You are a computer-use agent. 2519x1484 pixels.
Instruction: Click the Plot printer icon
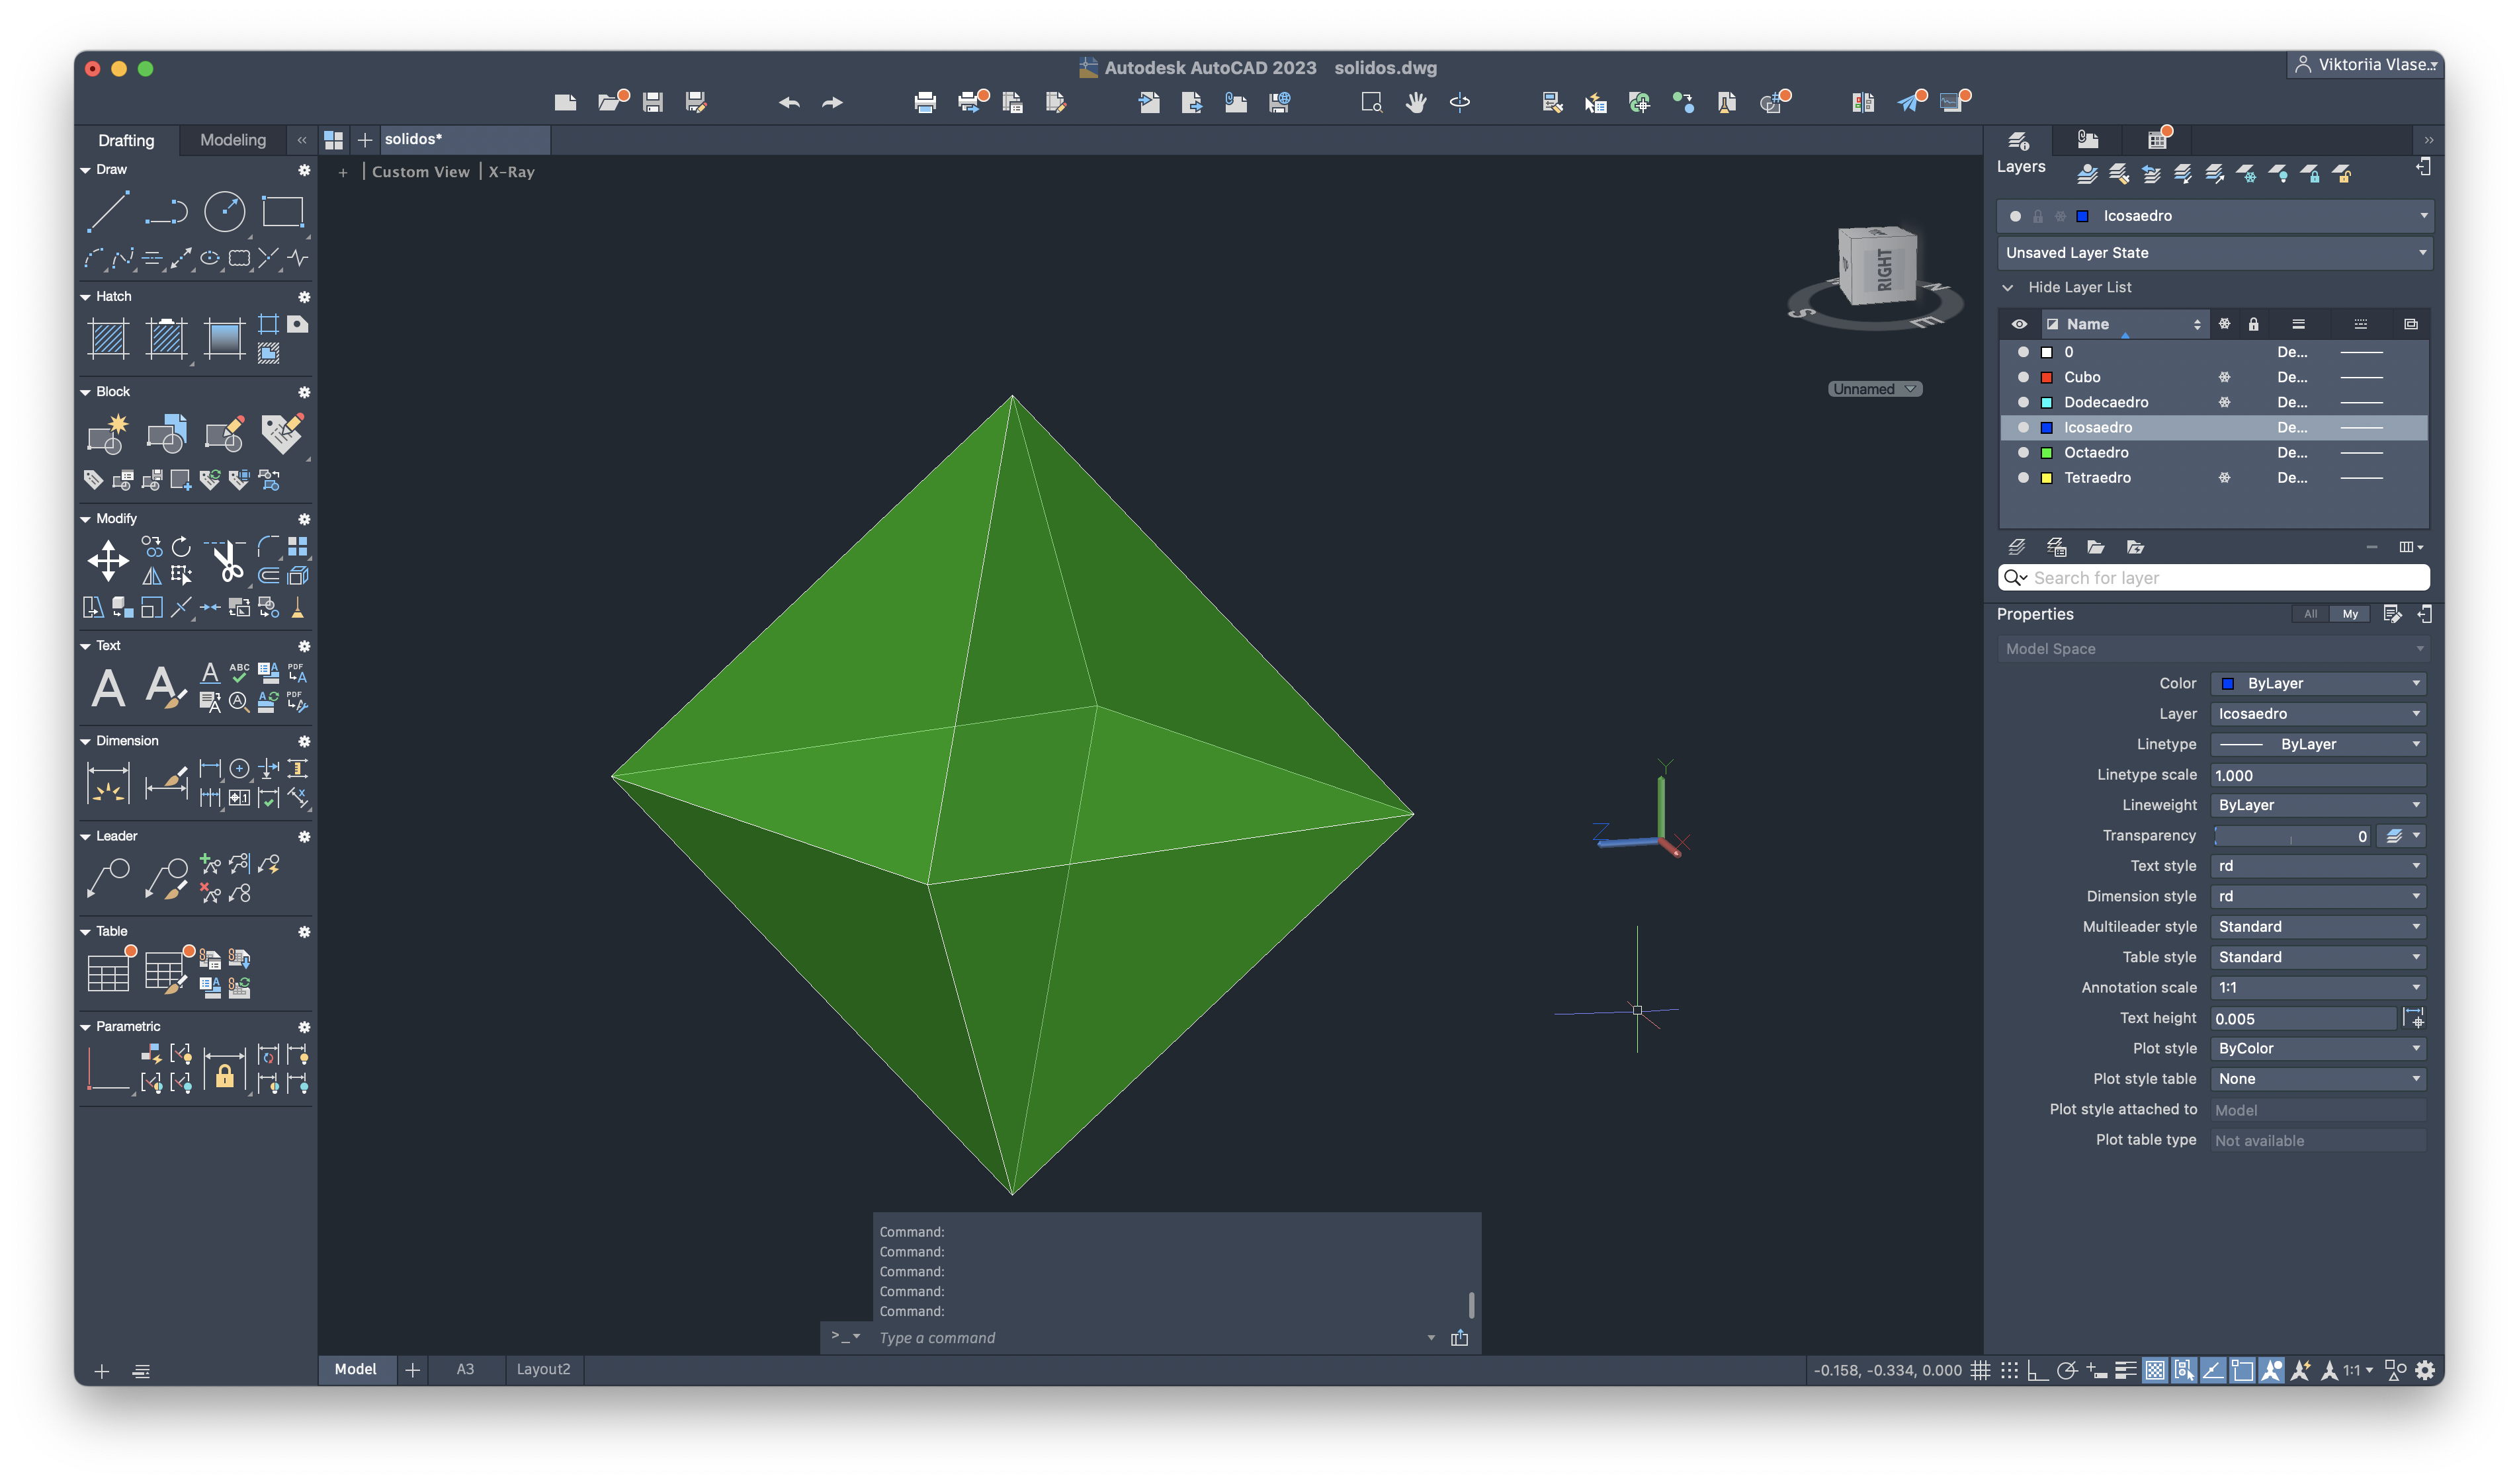point(925,102)
